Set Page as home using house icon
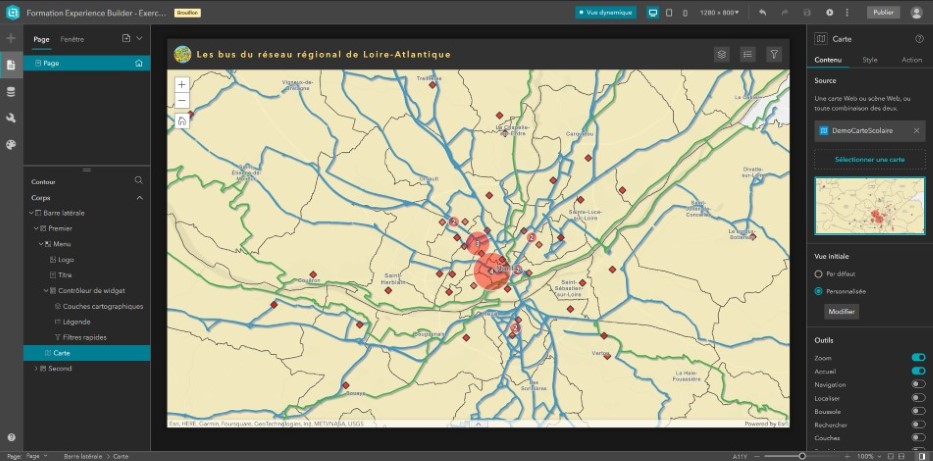This screenshot has height=461, width=933. [x=139, y=63]
